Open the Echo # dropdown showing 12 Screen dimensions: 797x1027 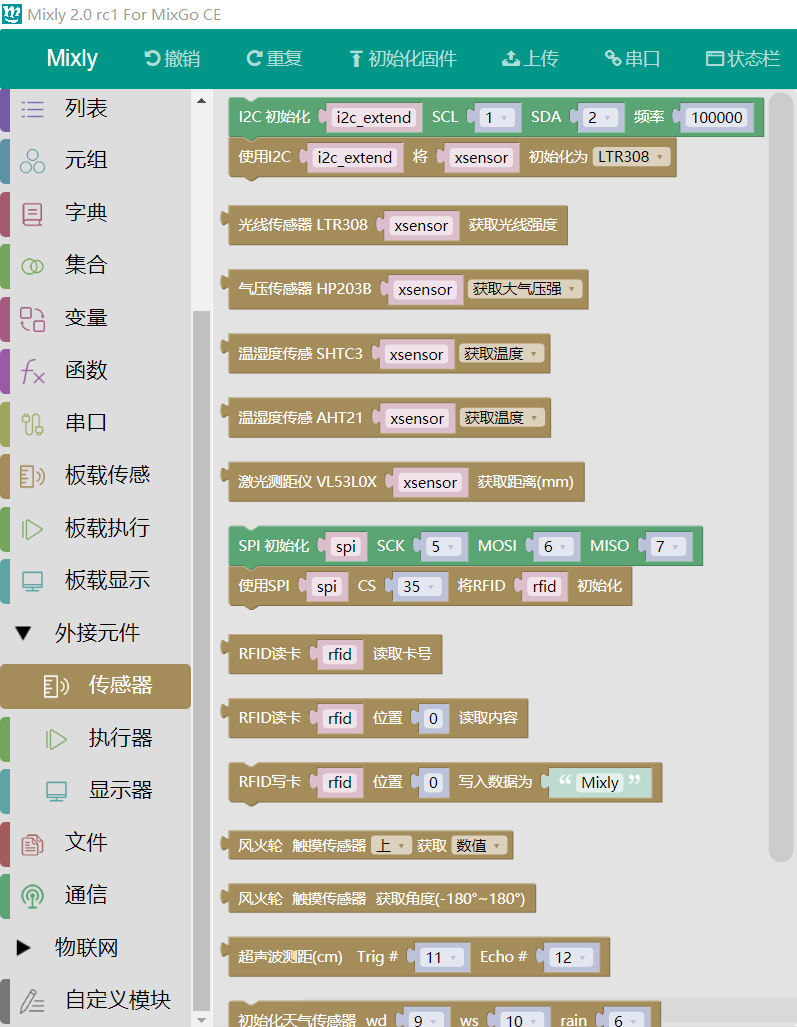point(572,958)
